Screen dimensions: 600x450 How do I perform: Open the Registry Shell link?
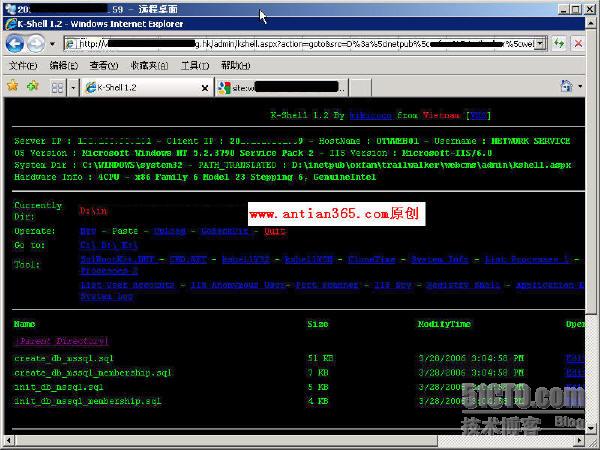[x=463, y=285]
